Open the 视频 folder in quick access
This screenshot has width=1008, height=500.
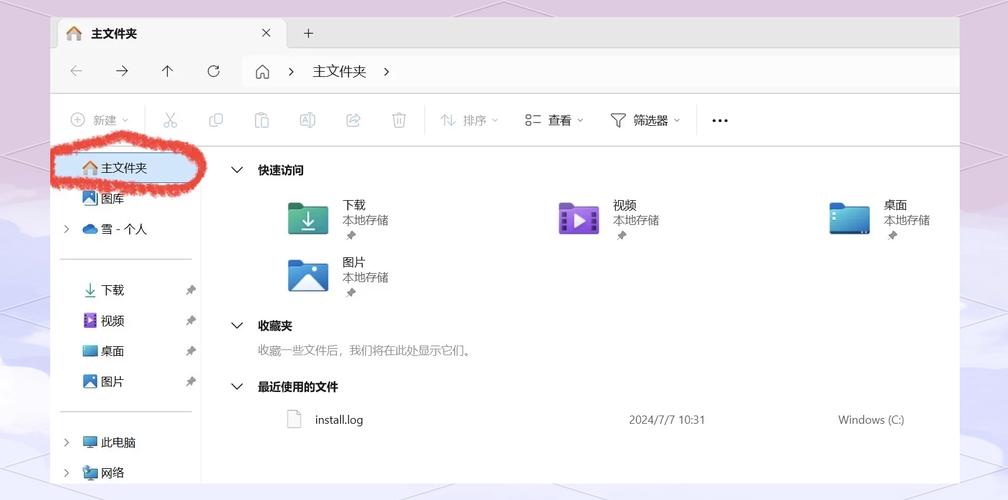[609, 219]
